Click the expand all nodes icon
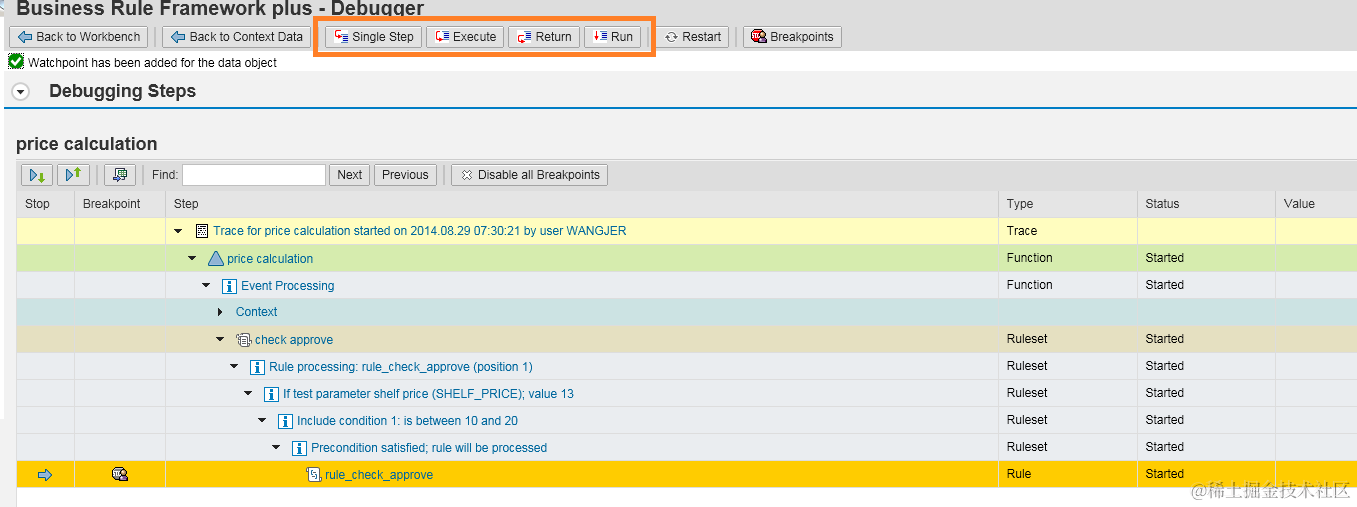Image resolution: width=1357 pixels, height=507 pixels. tap(37, 175)
